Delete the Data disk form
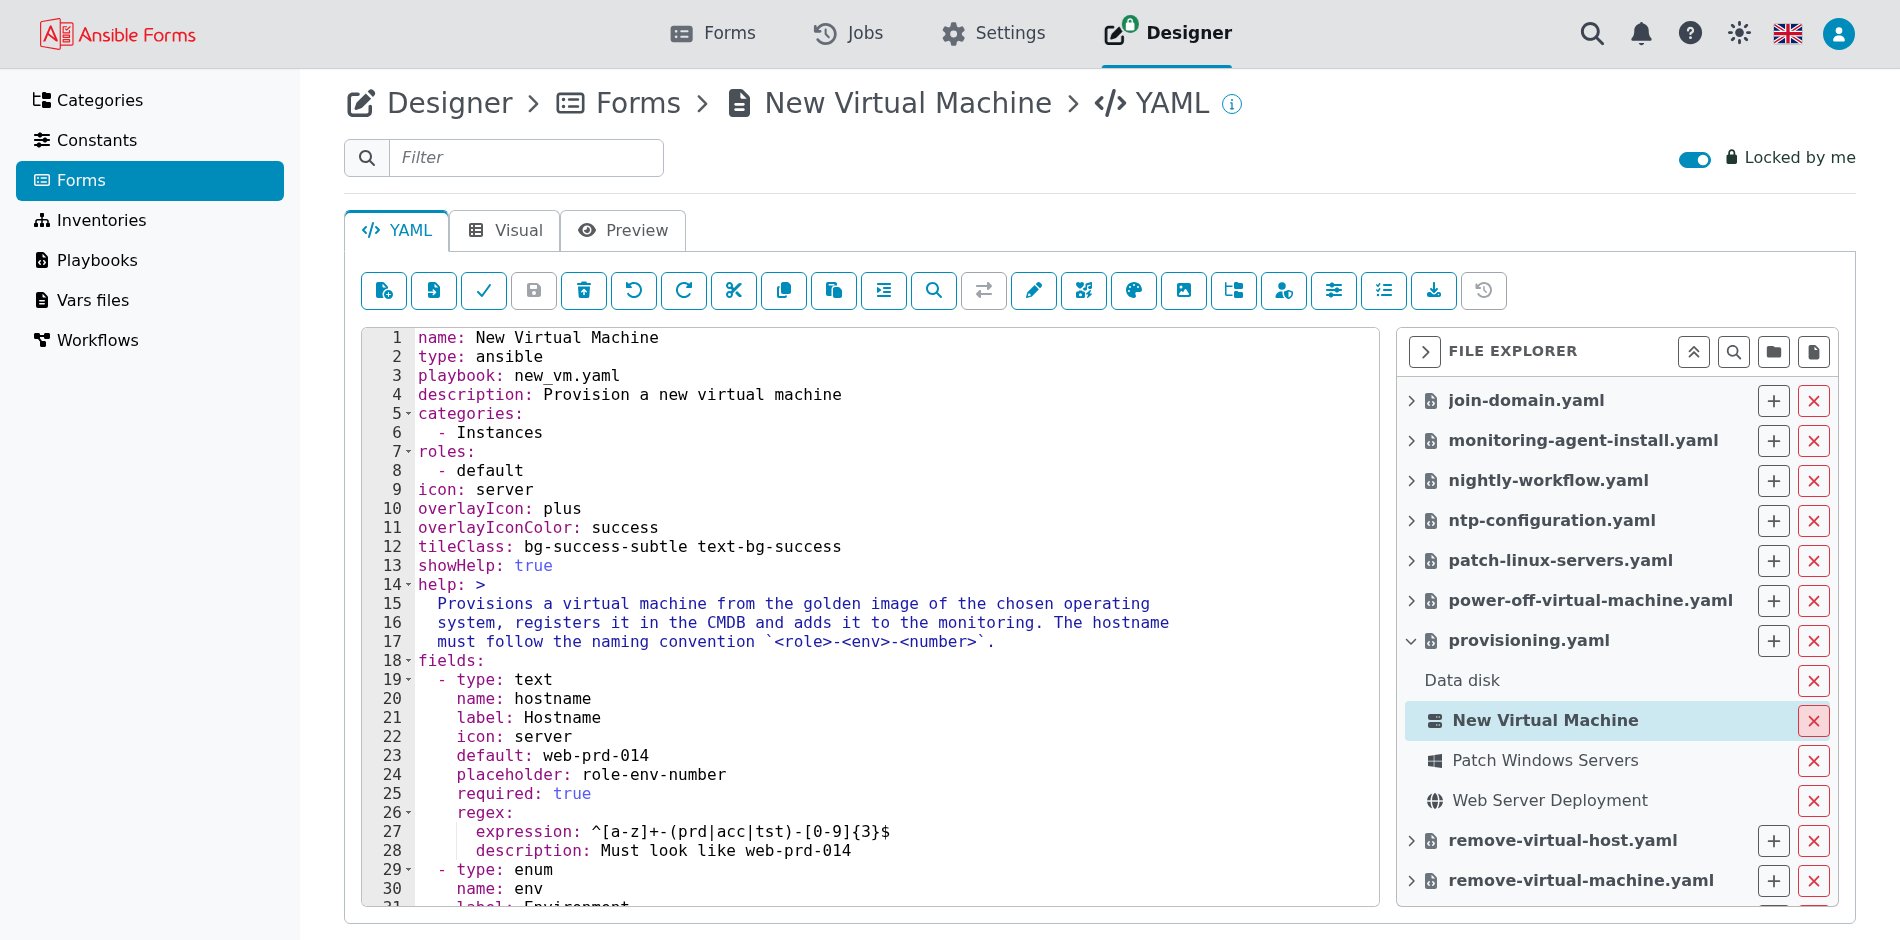1900x940 pixels. [x=1814, y=681]
